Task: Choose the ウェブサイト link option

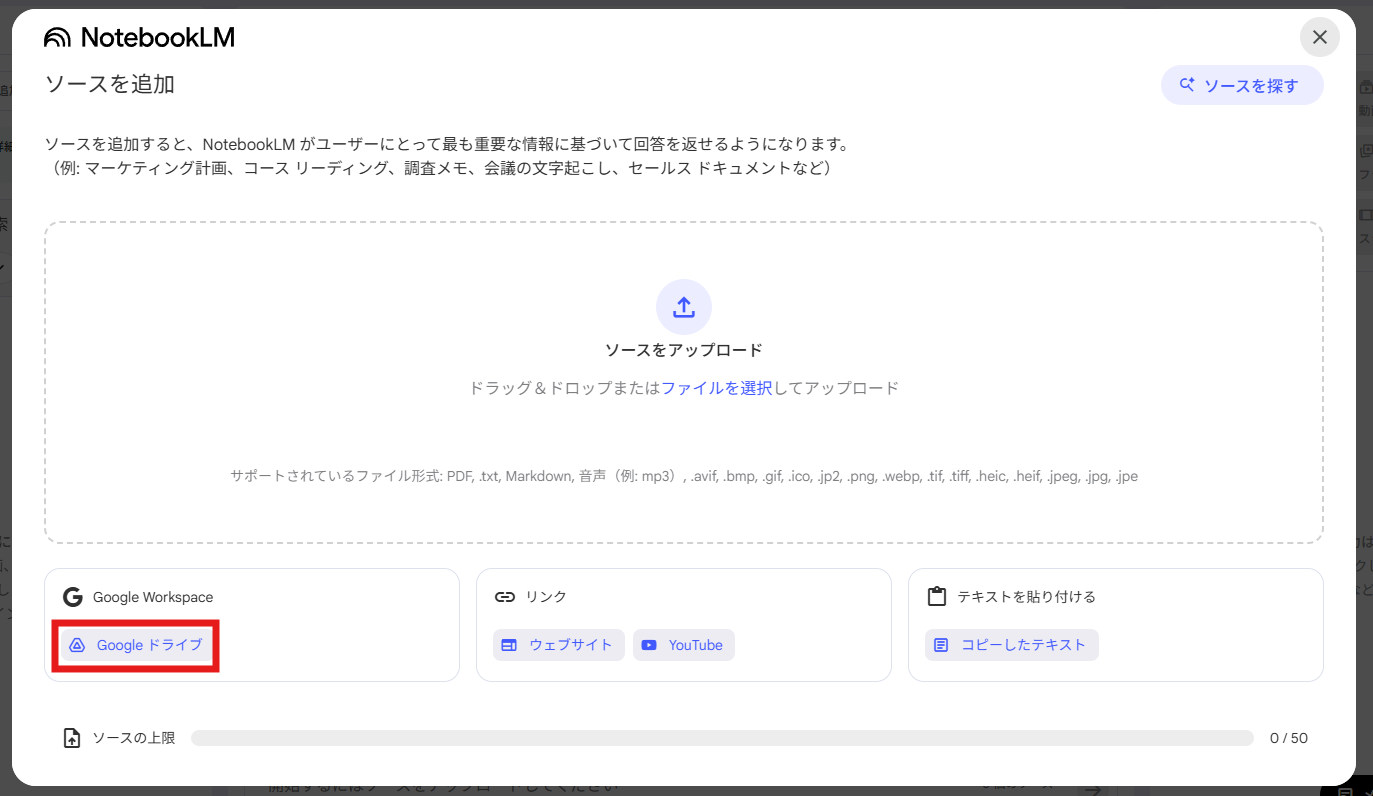Action: (x=559, y=645)
